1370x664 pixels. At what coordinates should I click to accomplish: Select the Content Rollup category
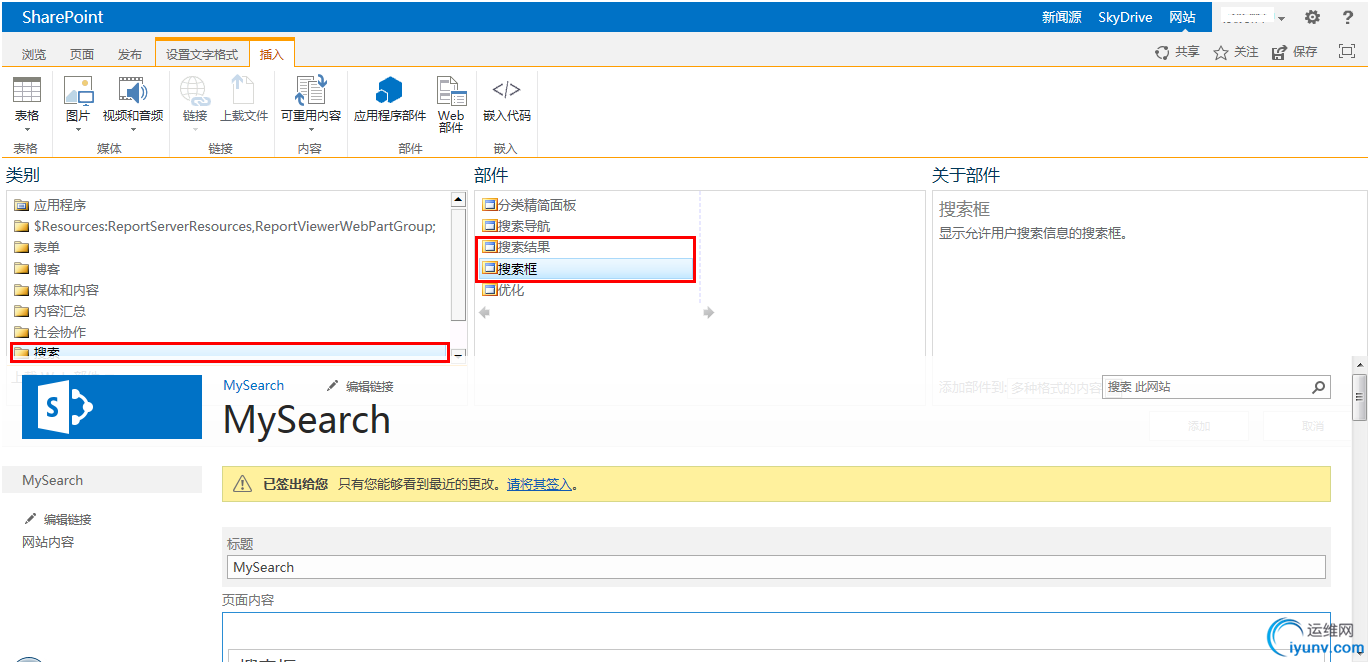(x=50, y=311)
